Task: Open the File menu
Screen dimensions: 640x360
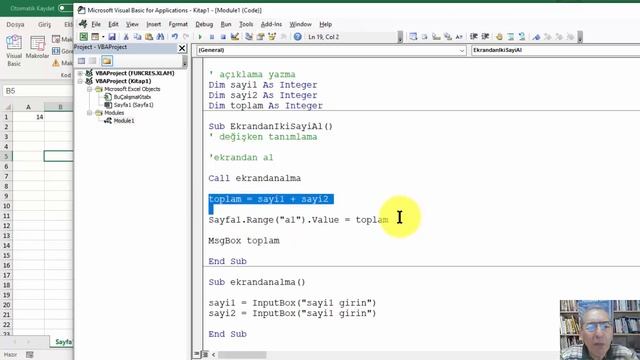Action: (96, 24)
